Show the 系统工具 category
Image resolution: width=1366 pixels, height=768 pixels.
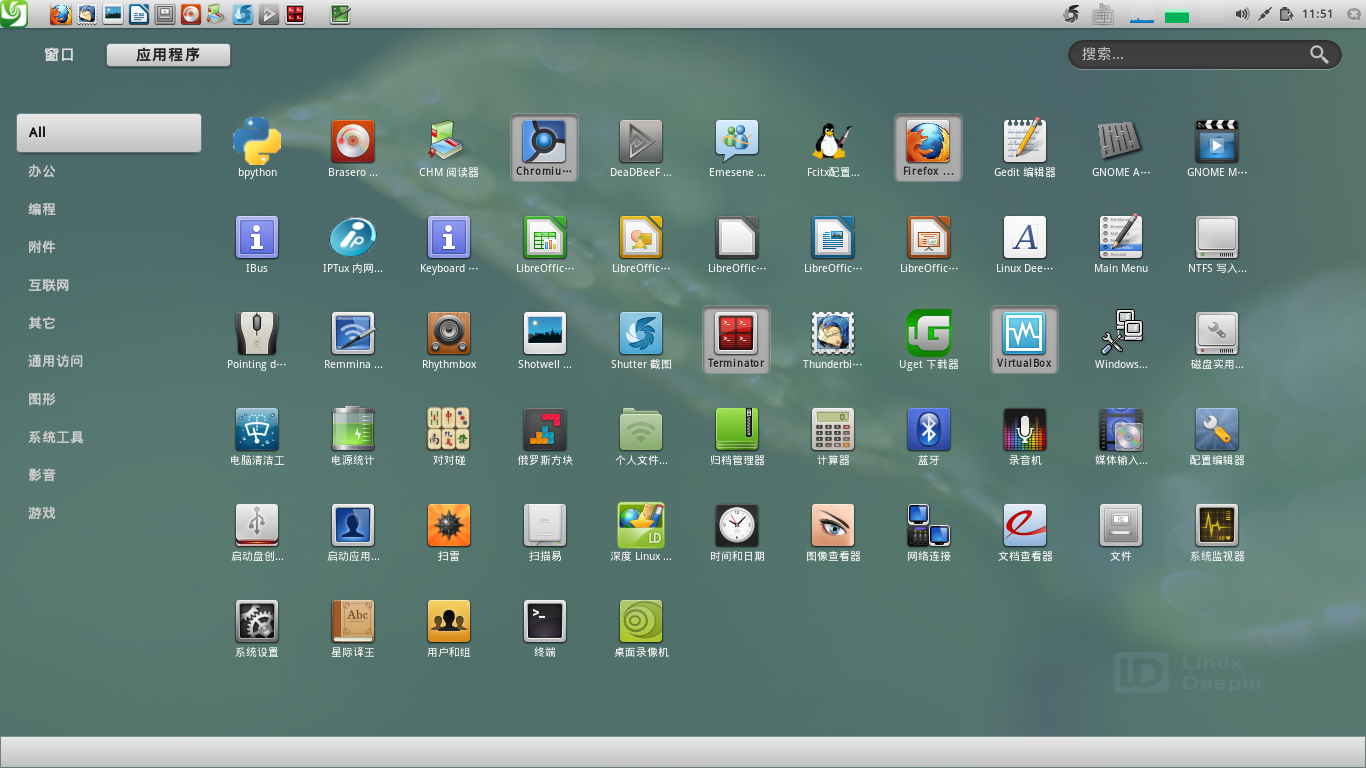tap(56, 437)
